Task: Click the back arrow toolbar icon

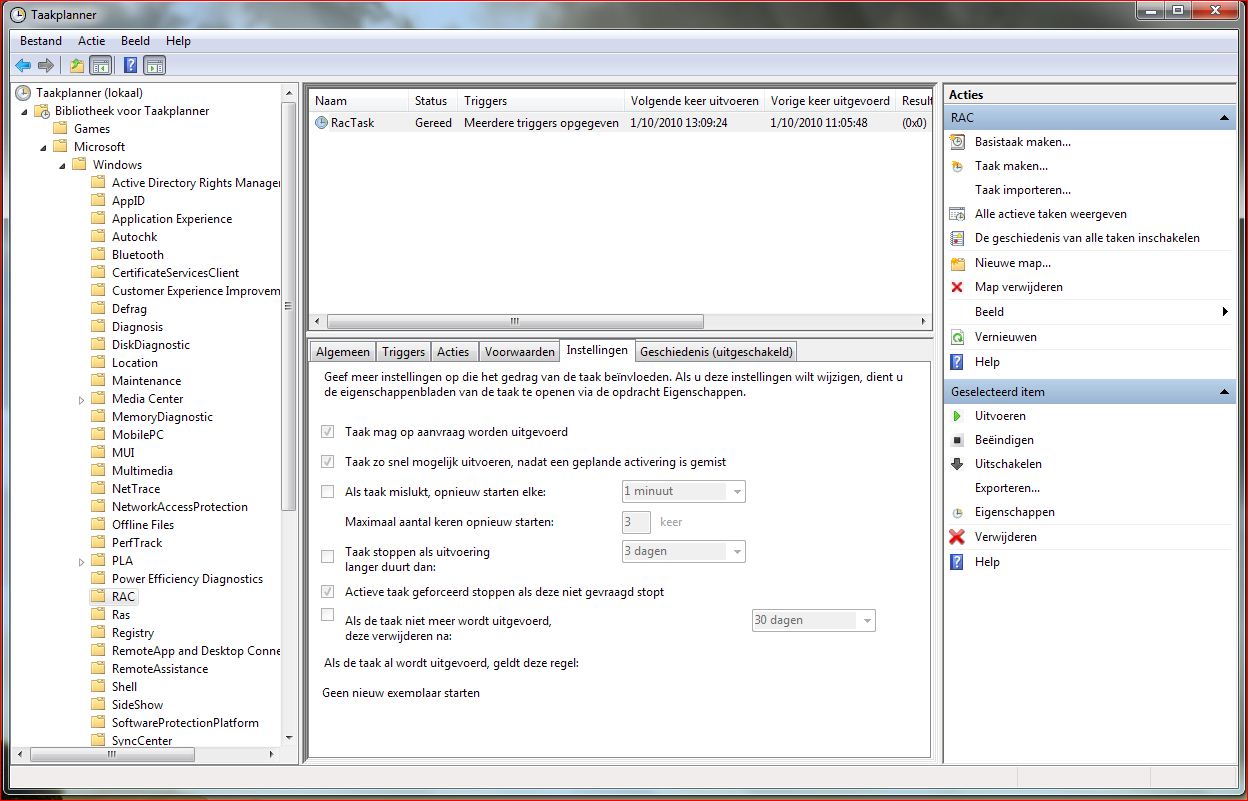Action: click(x=23, y=66)
